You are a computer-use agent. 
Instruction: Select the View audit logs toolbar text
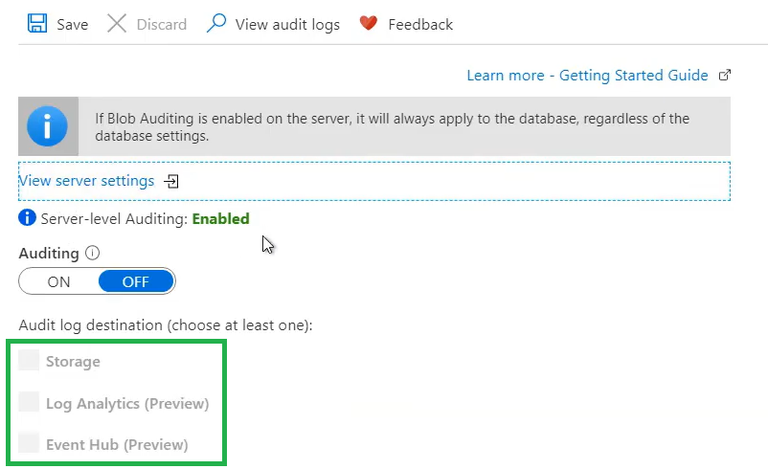[x=287, y=24]
